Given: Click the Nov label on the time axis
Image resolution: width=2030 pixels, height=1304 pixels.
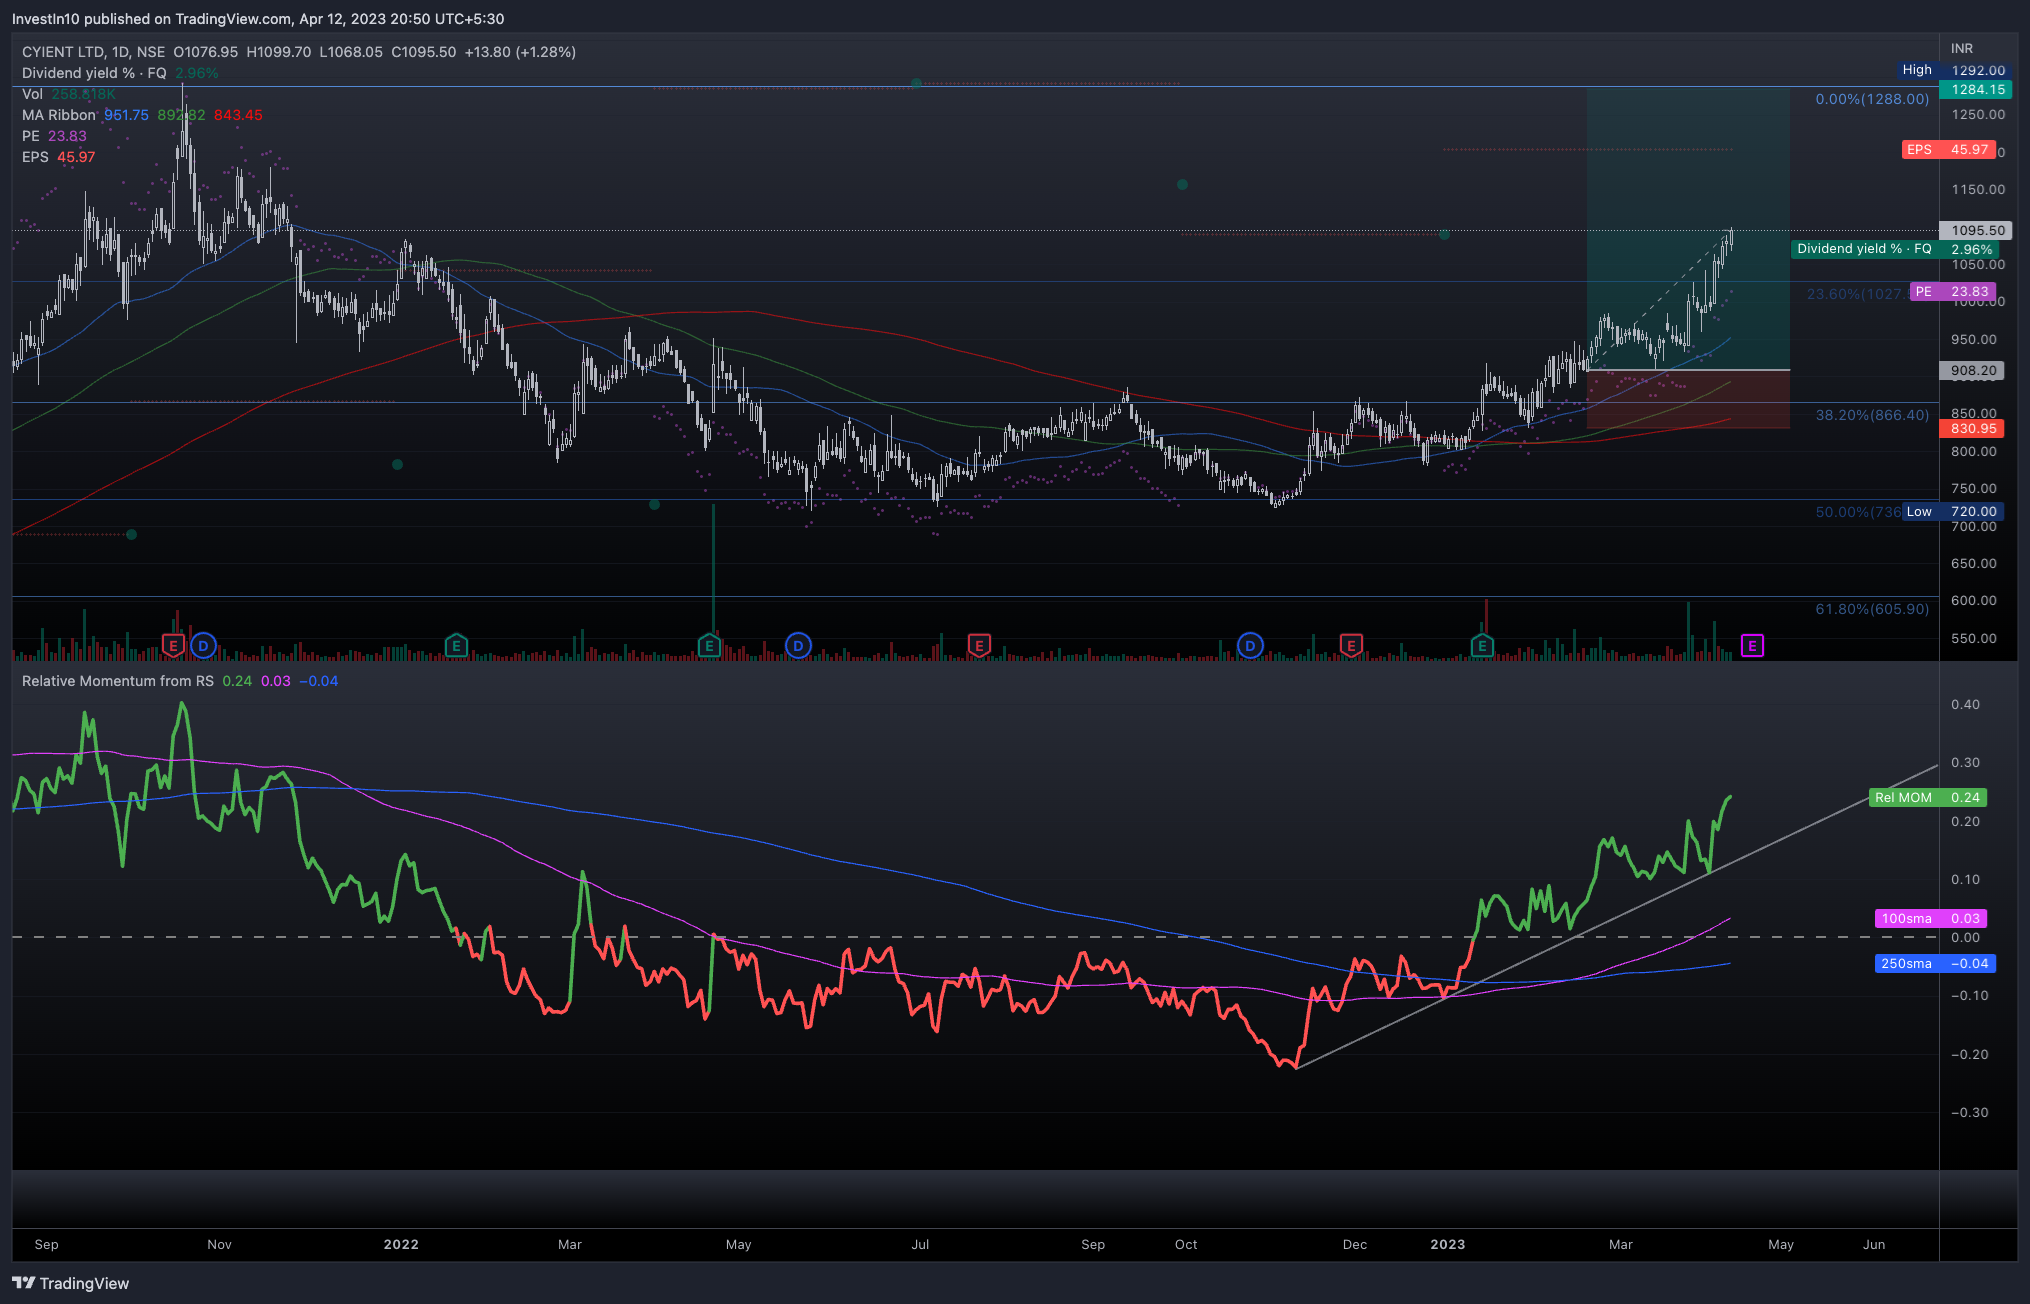Looking at the screenshot, I should 219,1244.
